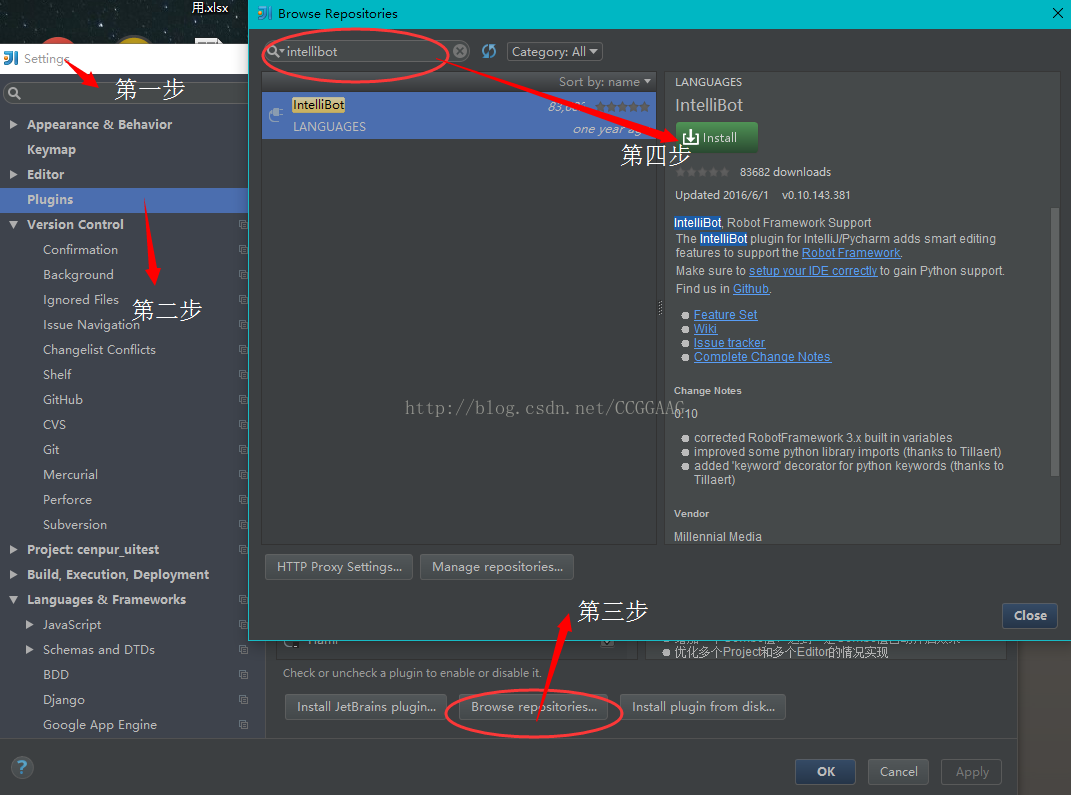The height and width of the screenshot is (795, 1071).
Task: Select Mercurial settings item
Action: click(70, 475)
